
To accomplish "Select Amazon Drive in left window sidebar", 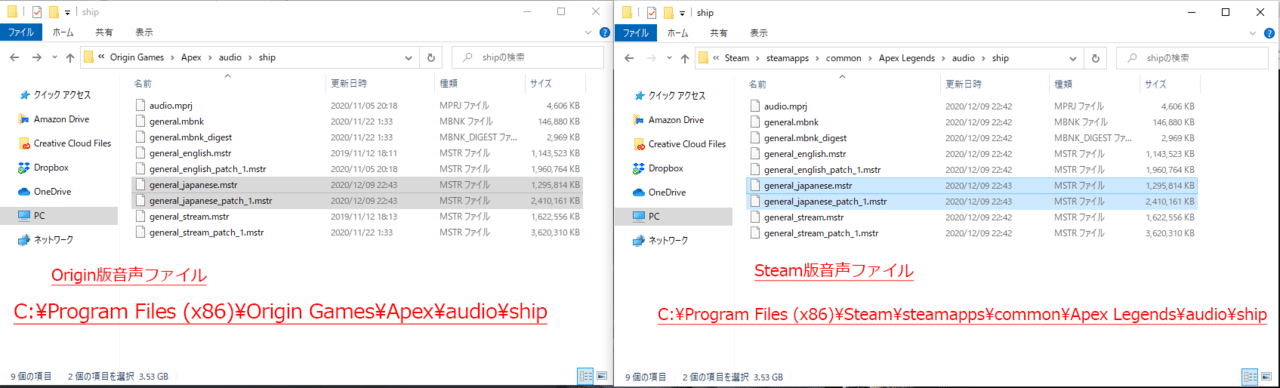I will [61, 119].
